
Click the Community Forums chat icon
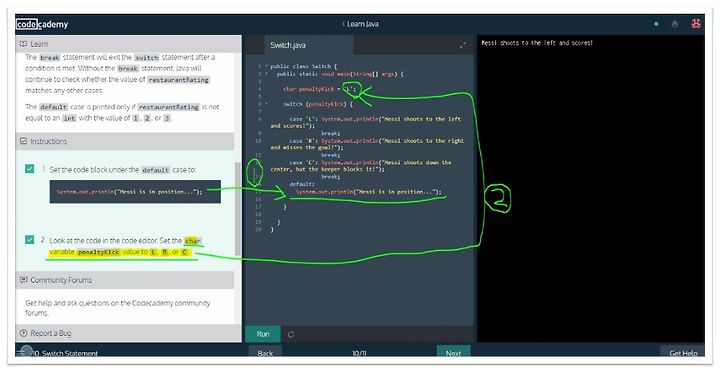point(23,280)
